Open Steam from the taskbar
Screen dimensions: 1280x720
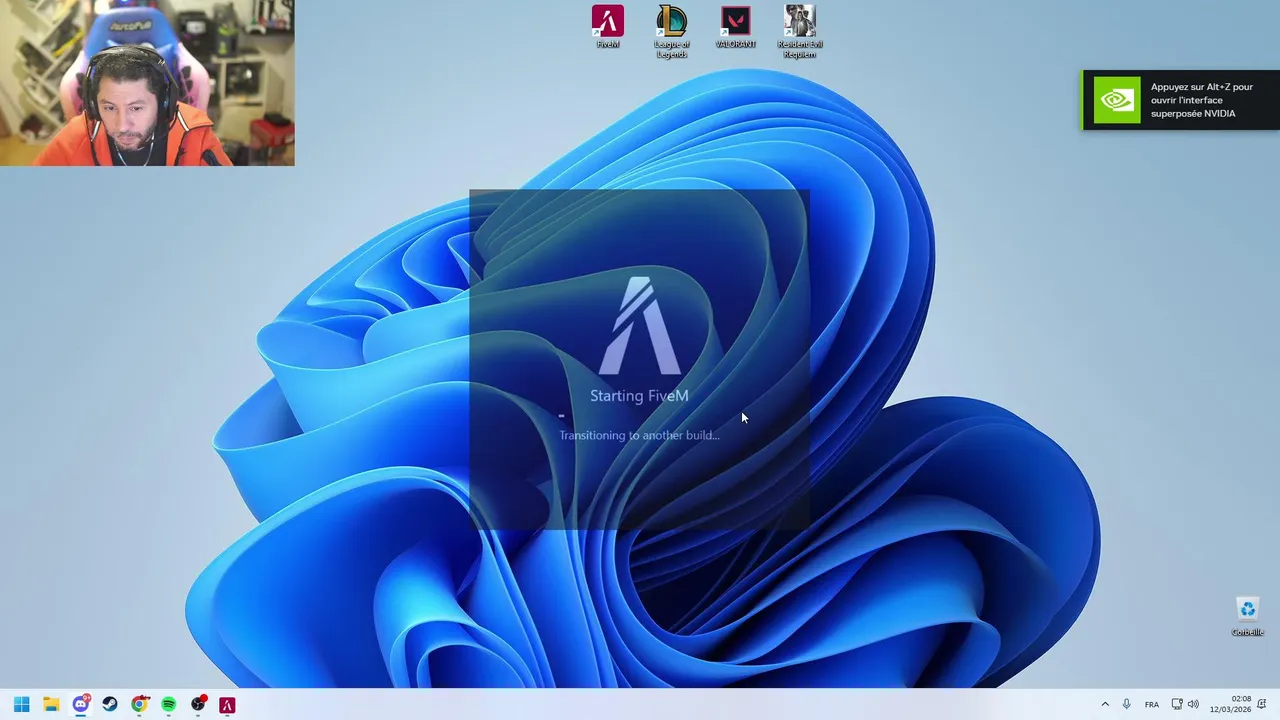pyautogui.click(x=110, y=704)
